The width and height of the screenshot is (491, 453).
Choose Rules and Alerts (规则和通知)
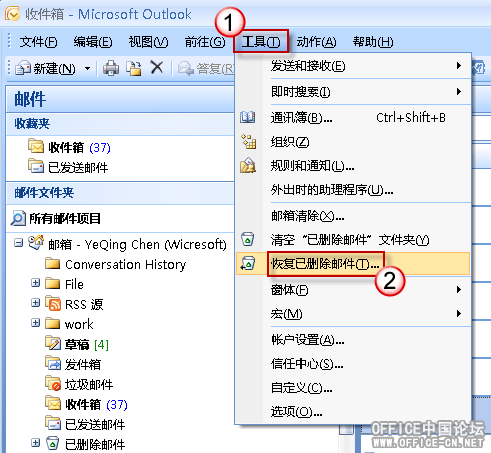pyautogui.click(x=353, y=165)
